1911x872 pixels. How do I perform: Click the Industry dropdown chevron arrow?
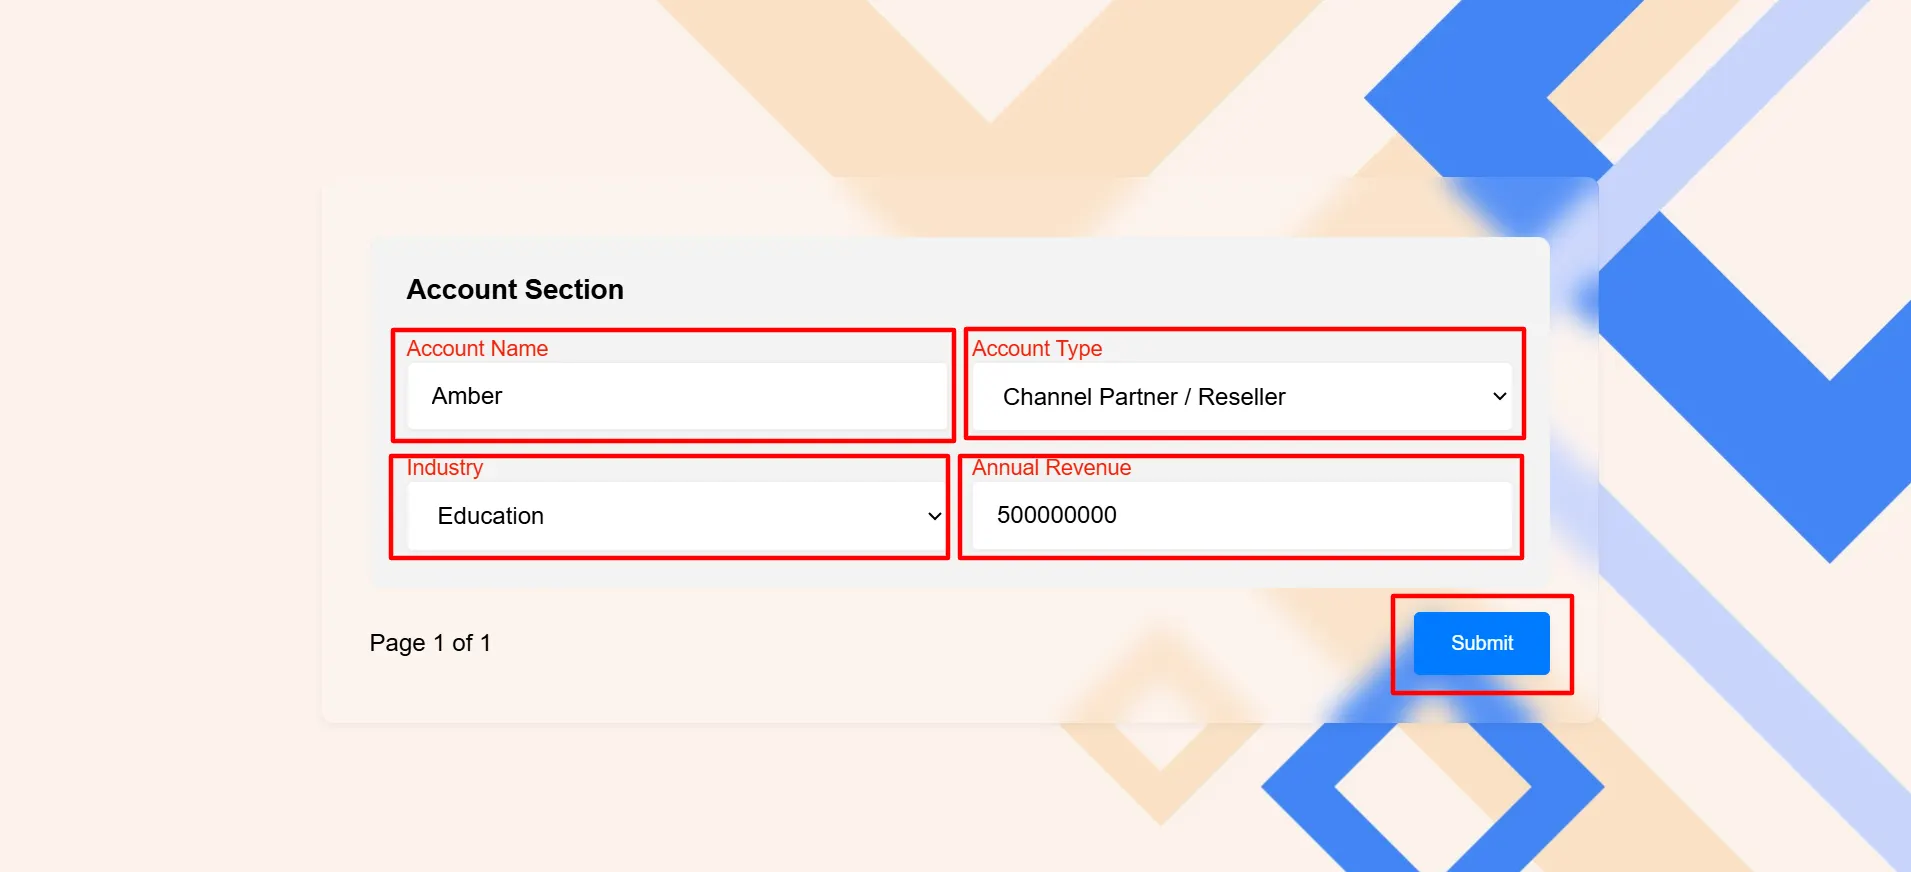(934, 516)
